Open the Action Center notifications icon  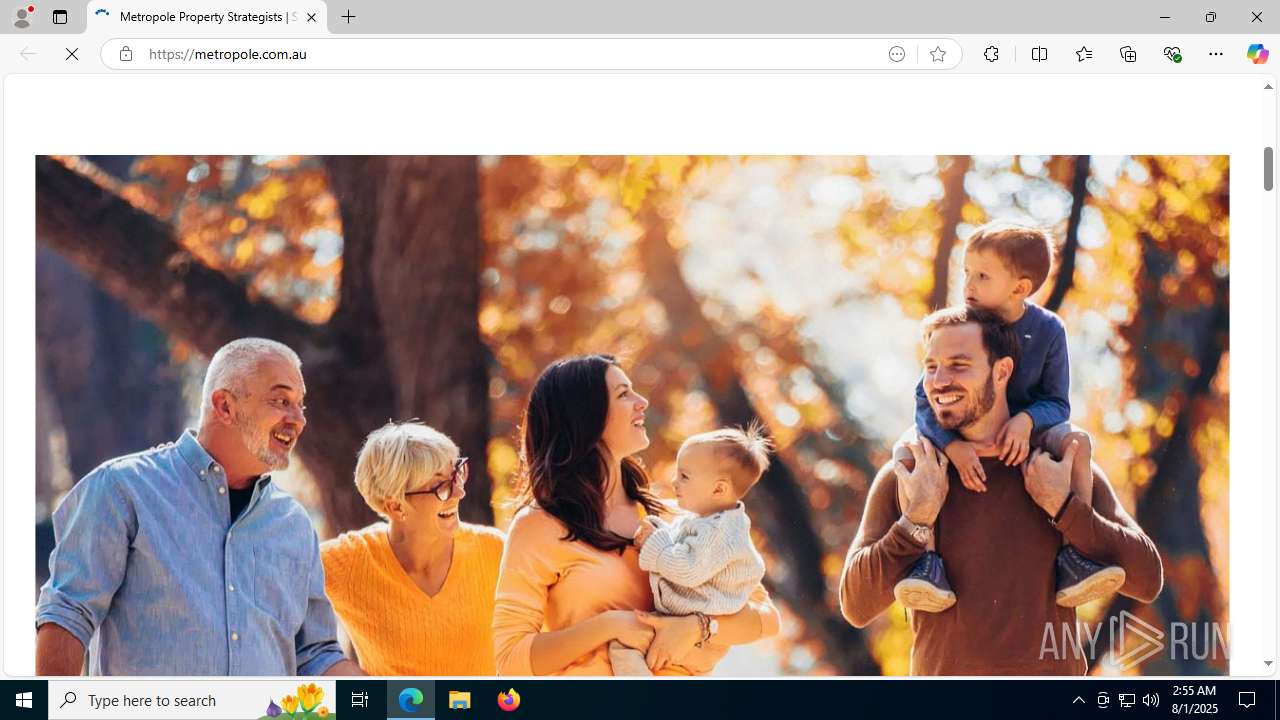click(1247, 700)
